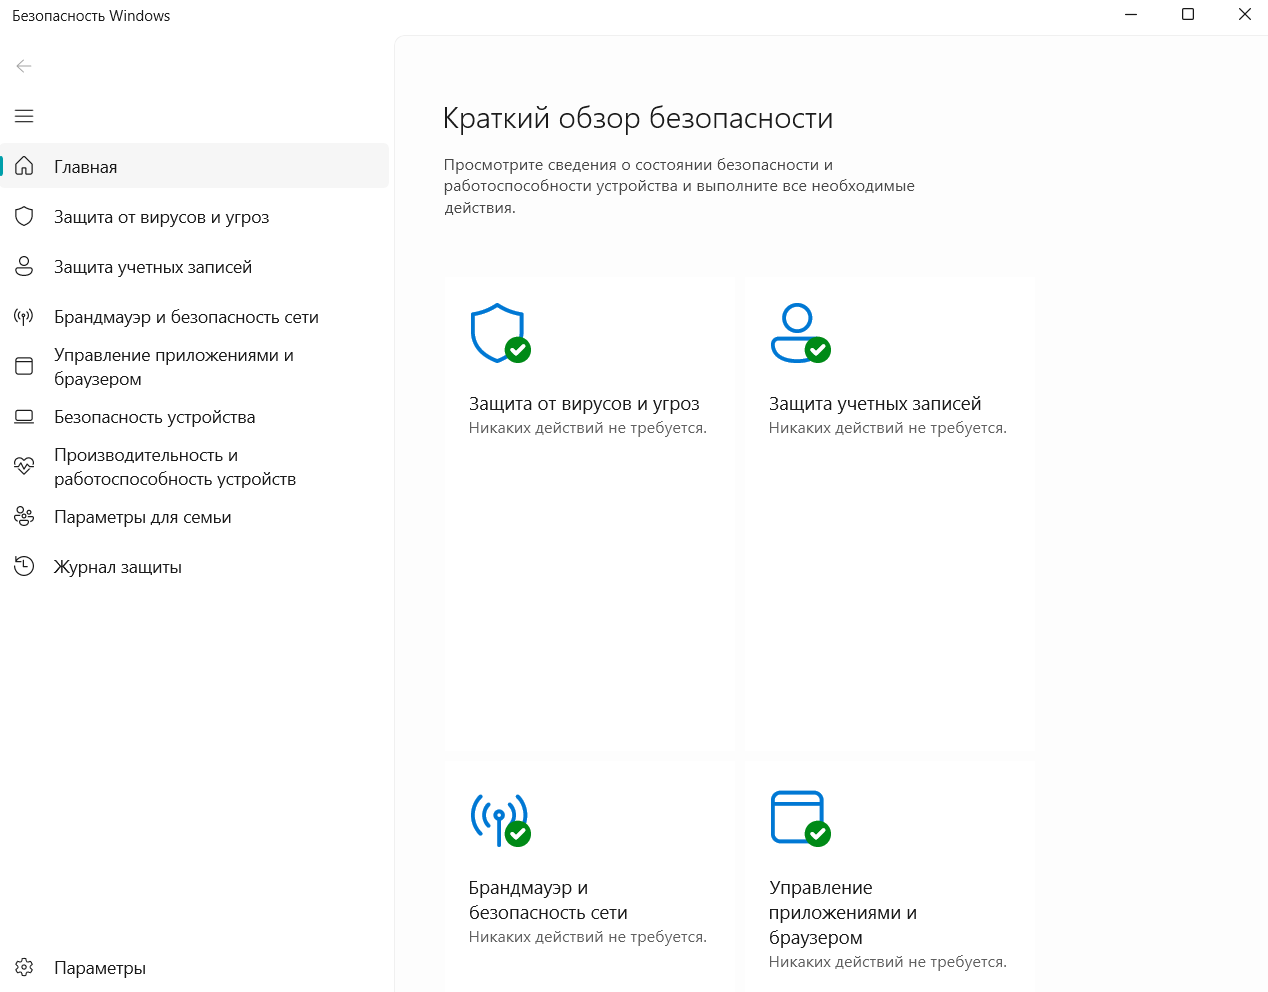Toggle the hamburger navigation menu
The width and height of the screenshot is (1268, 992).
pos(24,116)
